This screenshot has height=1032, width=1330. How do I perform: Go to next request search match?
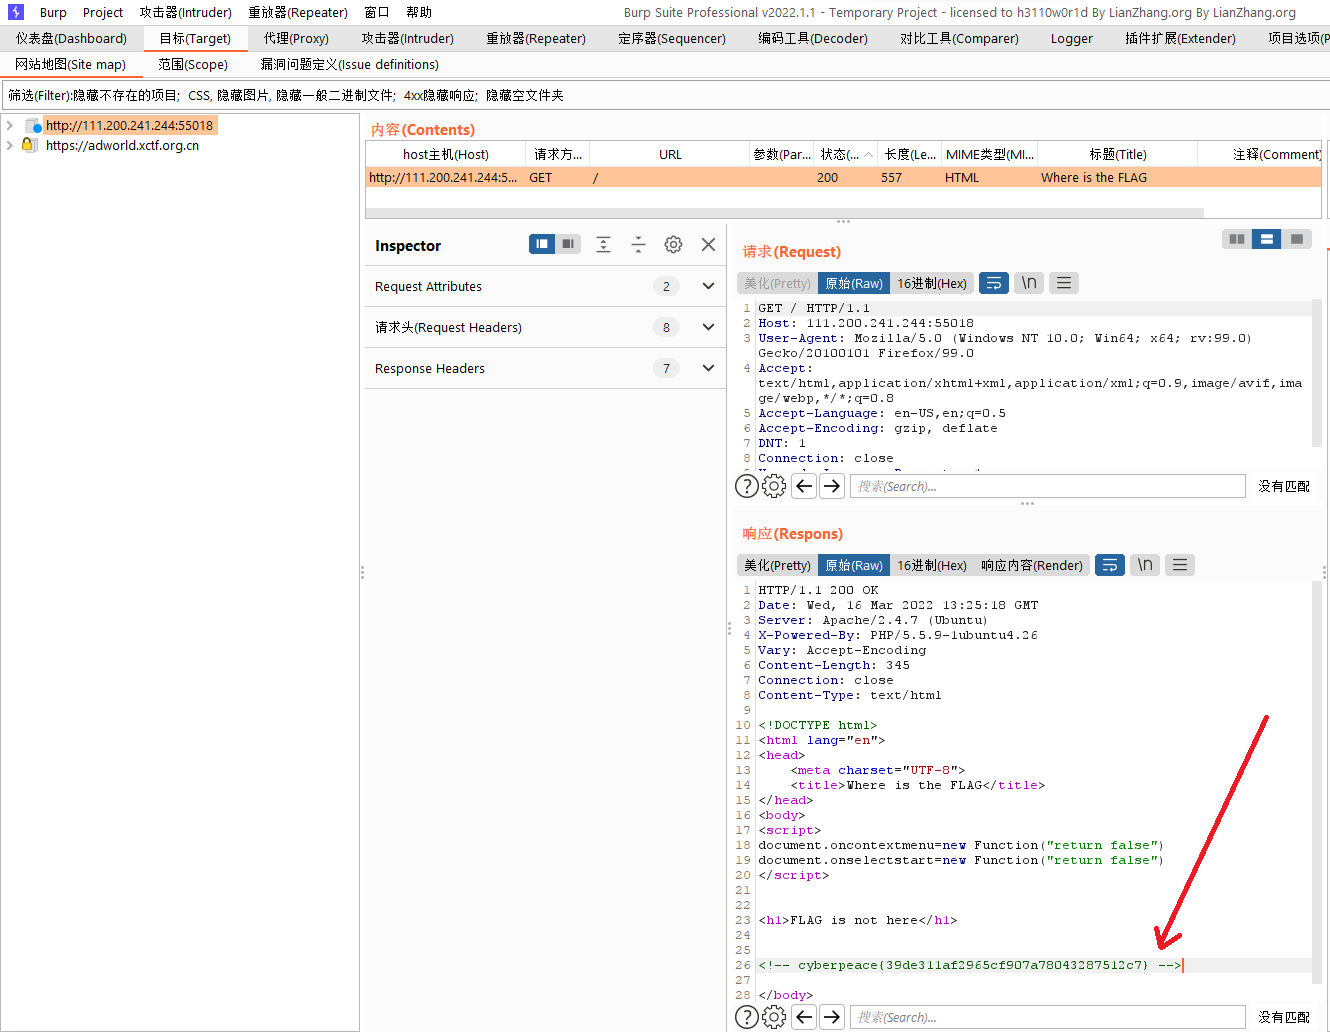click(832, 486)
